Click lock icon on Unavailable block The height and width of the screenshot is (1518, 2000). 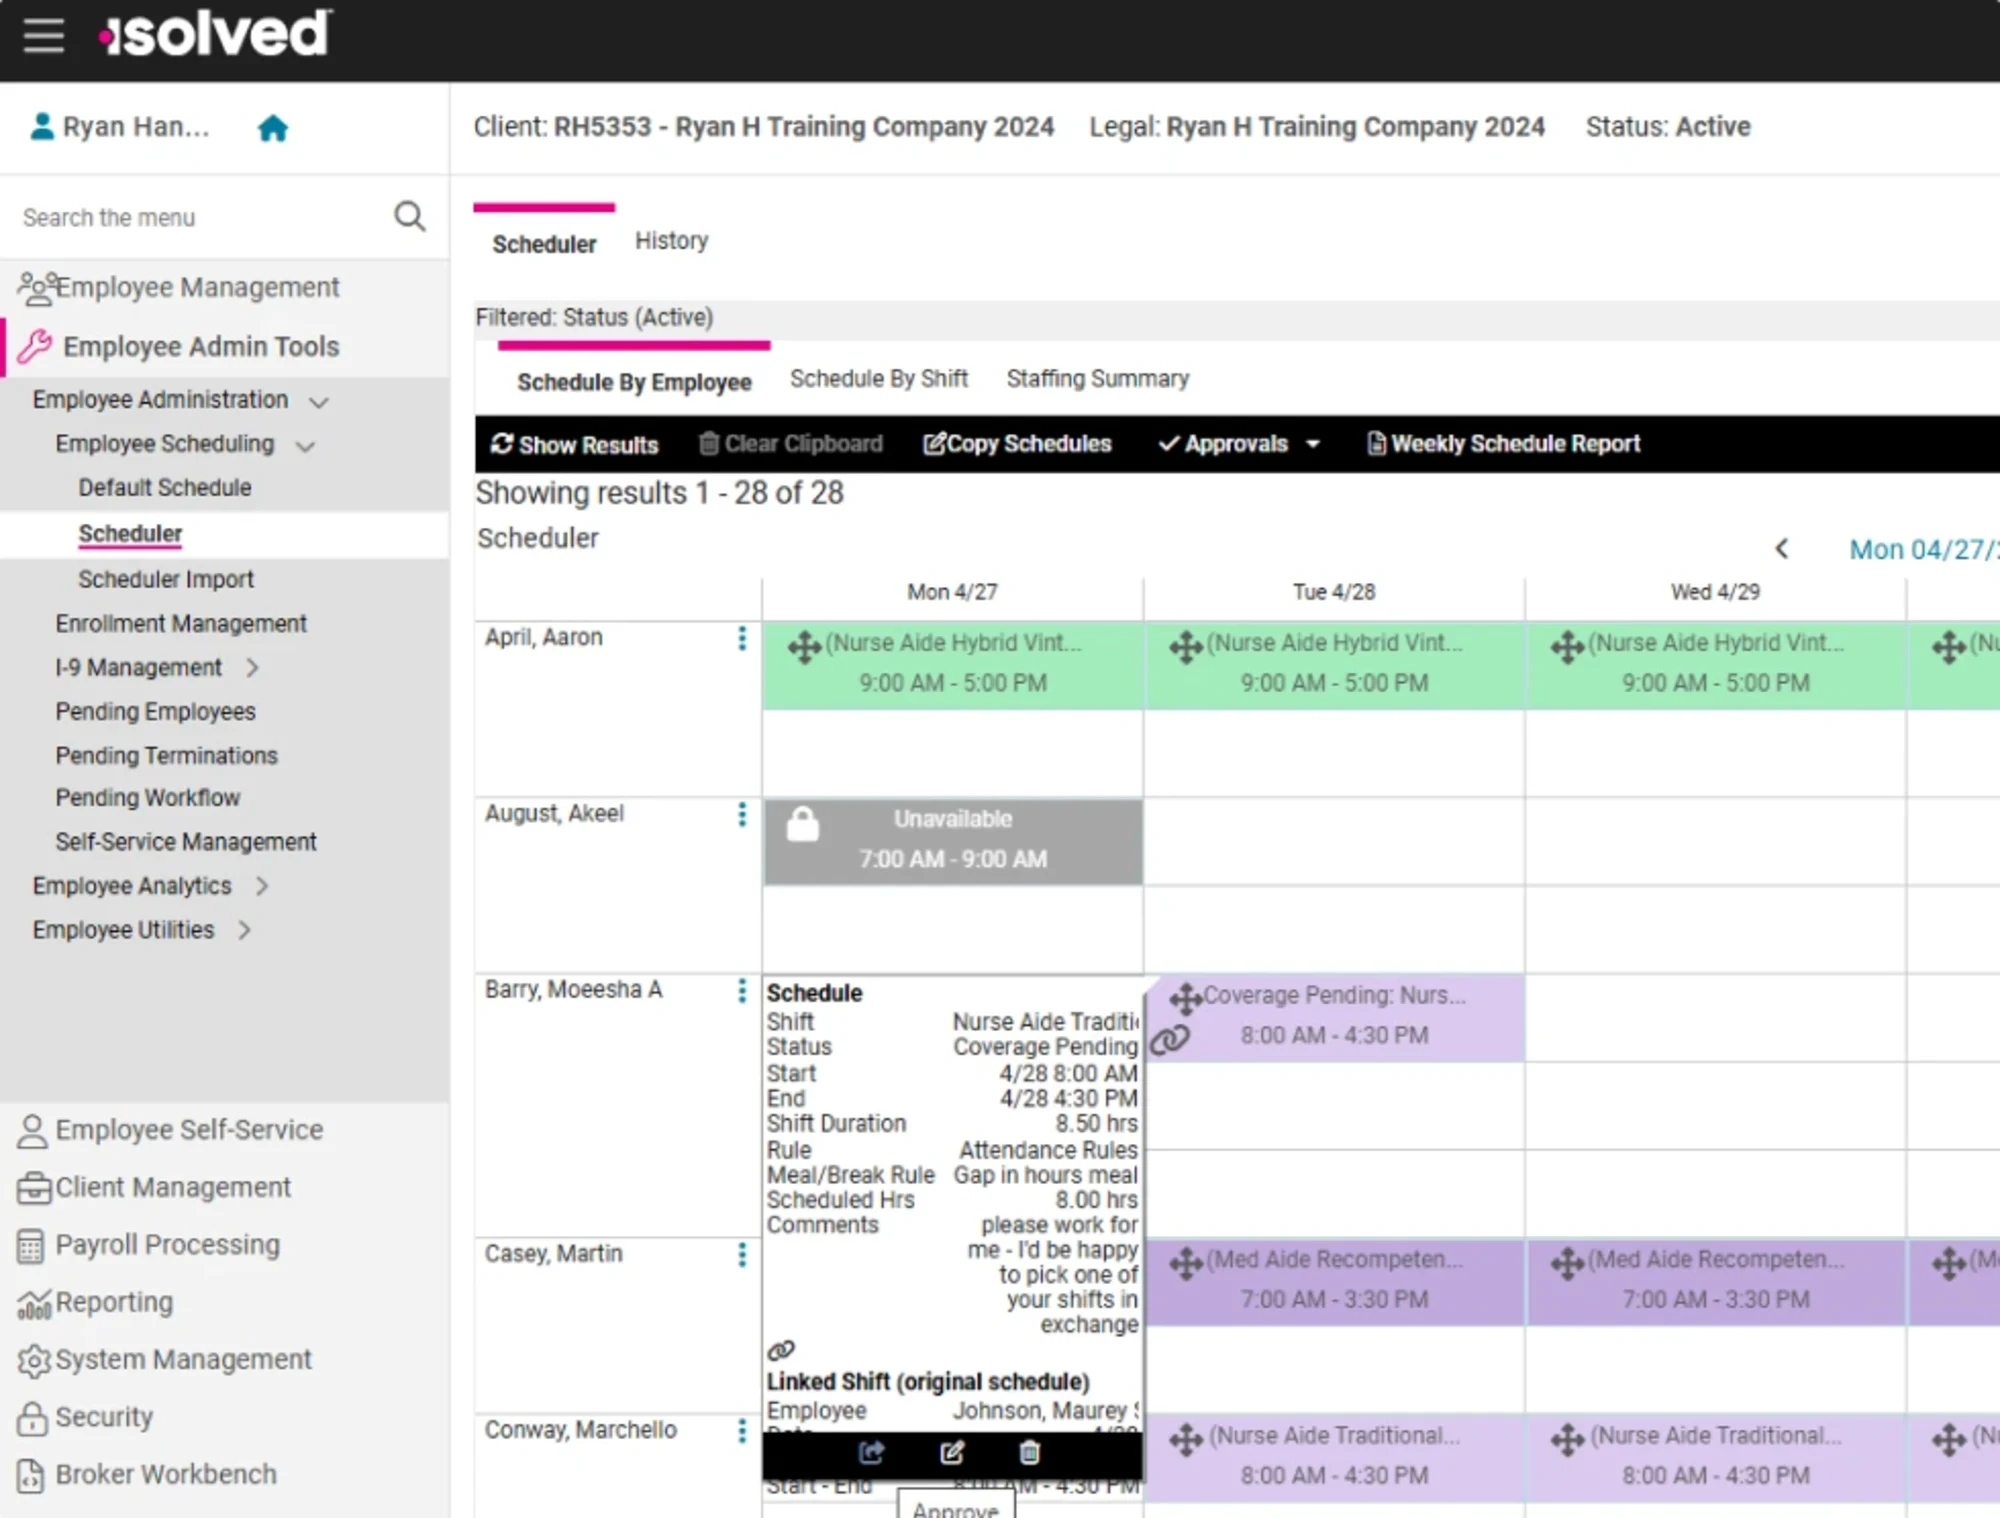click(802, 824)
